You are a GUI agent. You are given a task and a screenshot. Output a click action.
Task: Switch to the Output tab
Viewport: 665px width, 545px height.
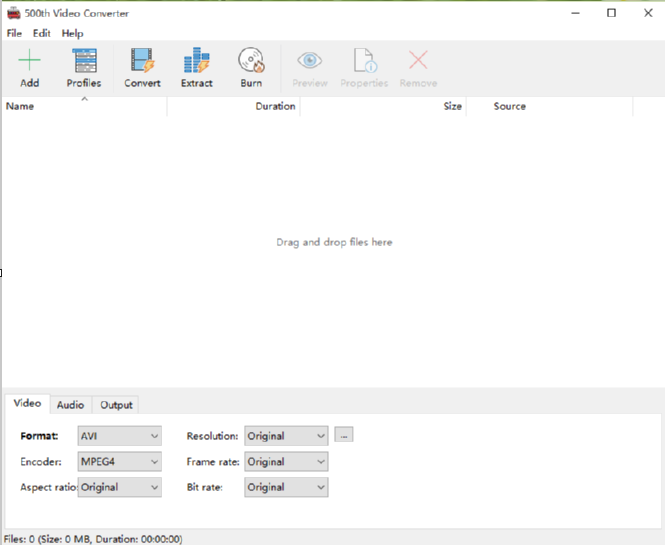tap(116, 405)
